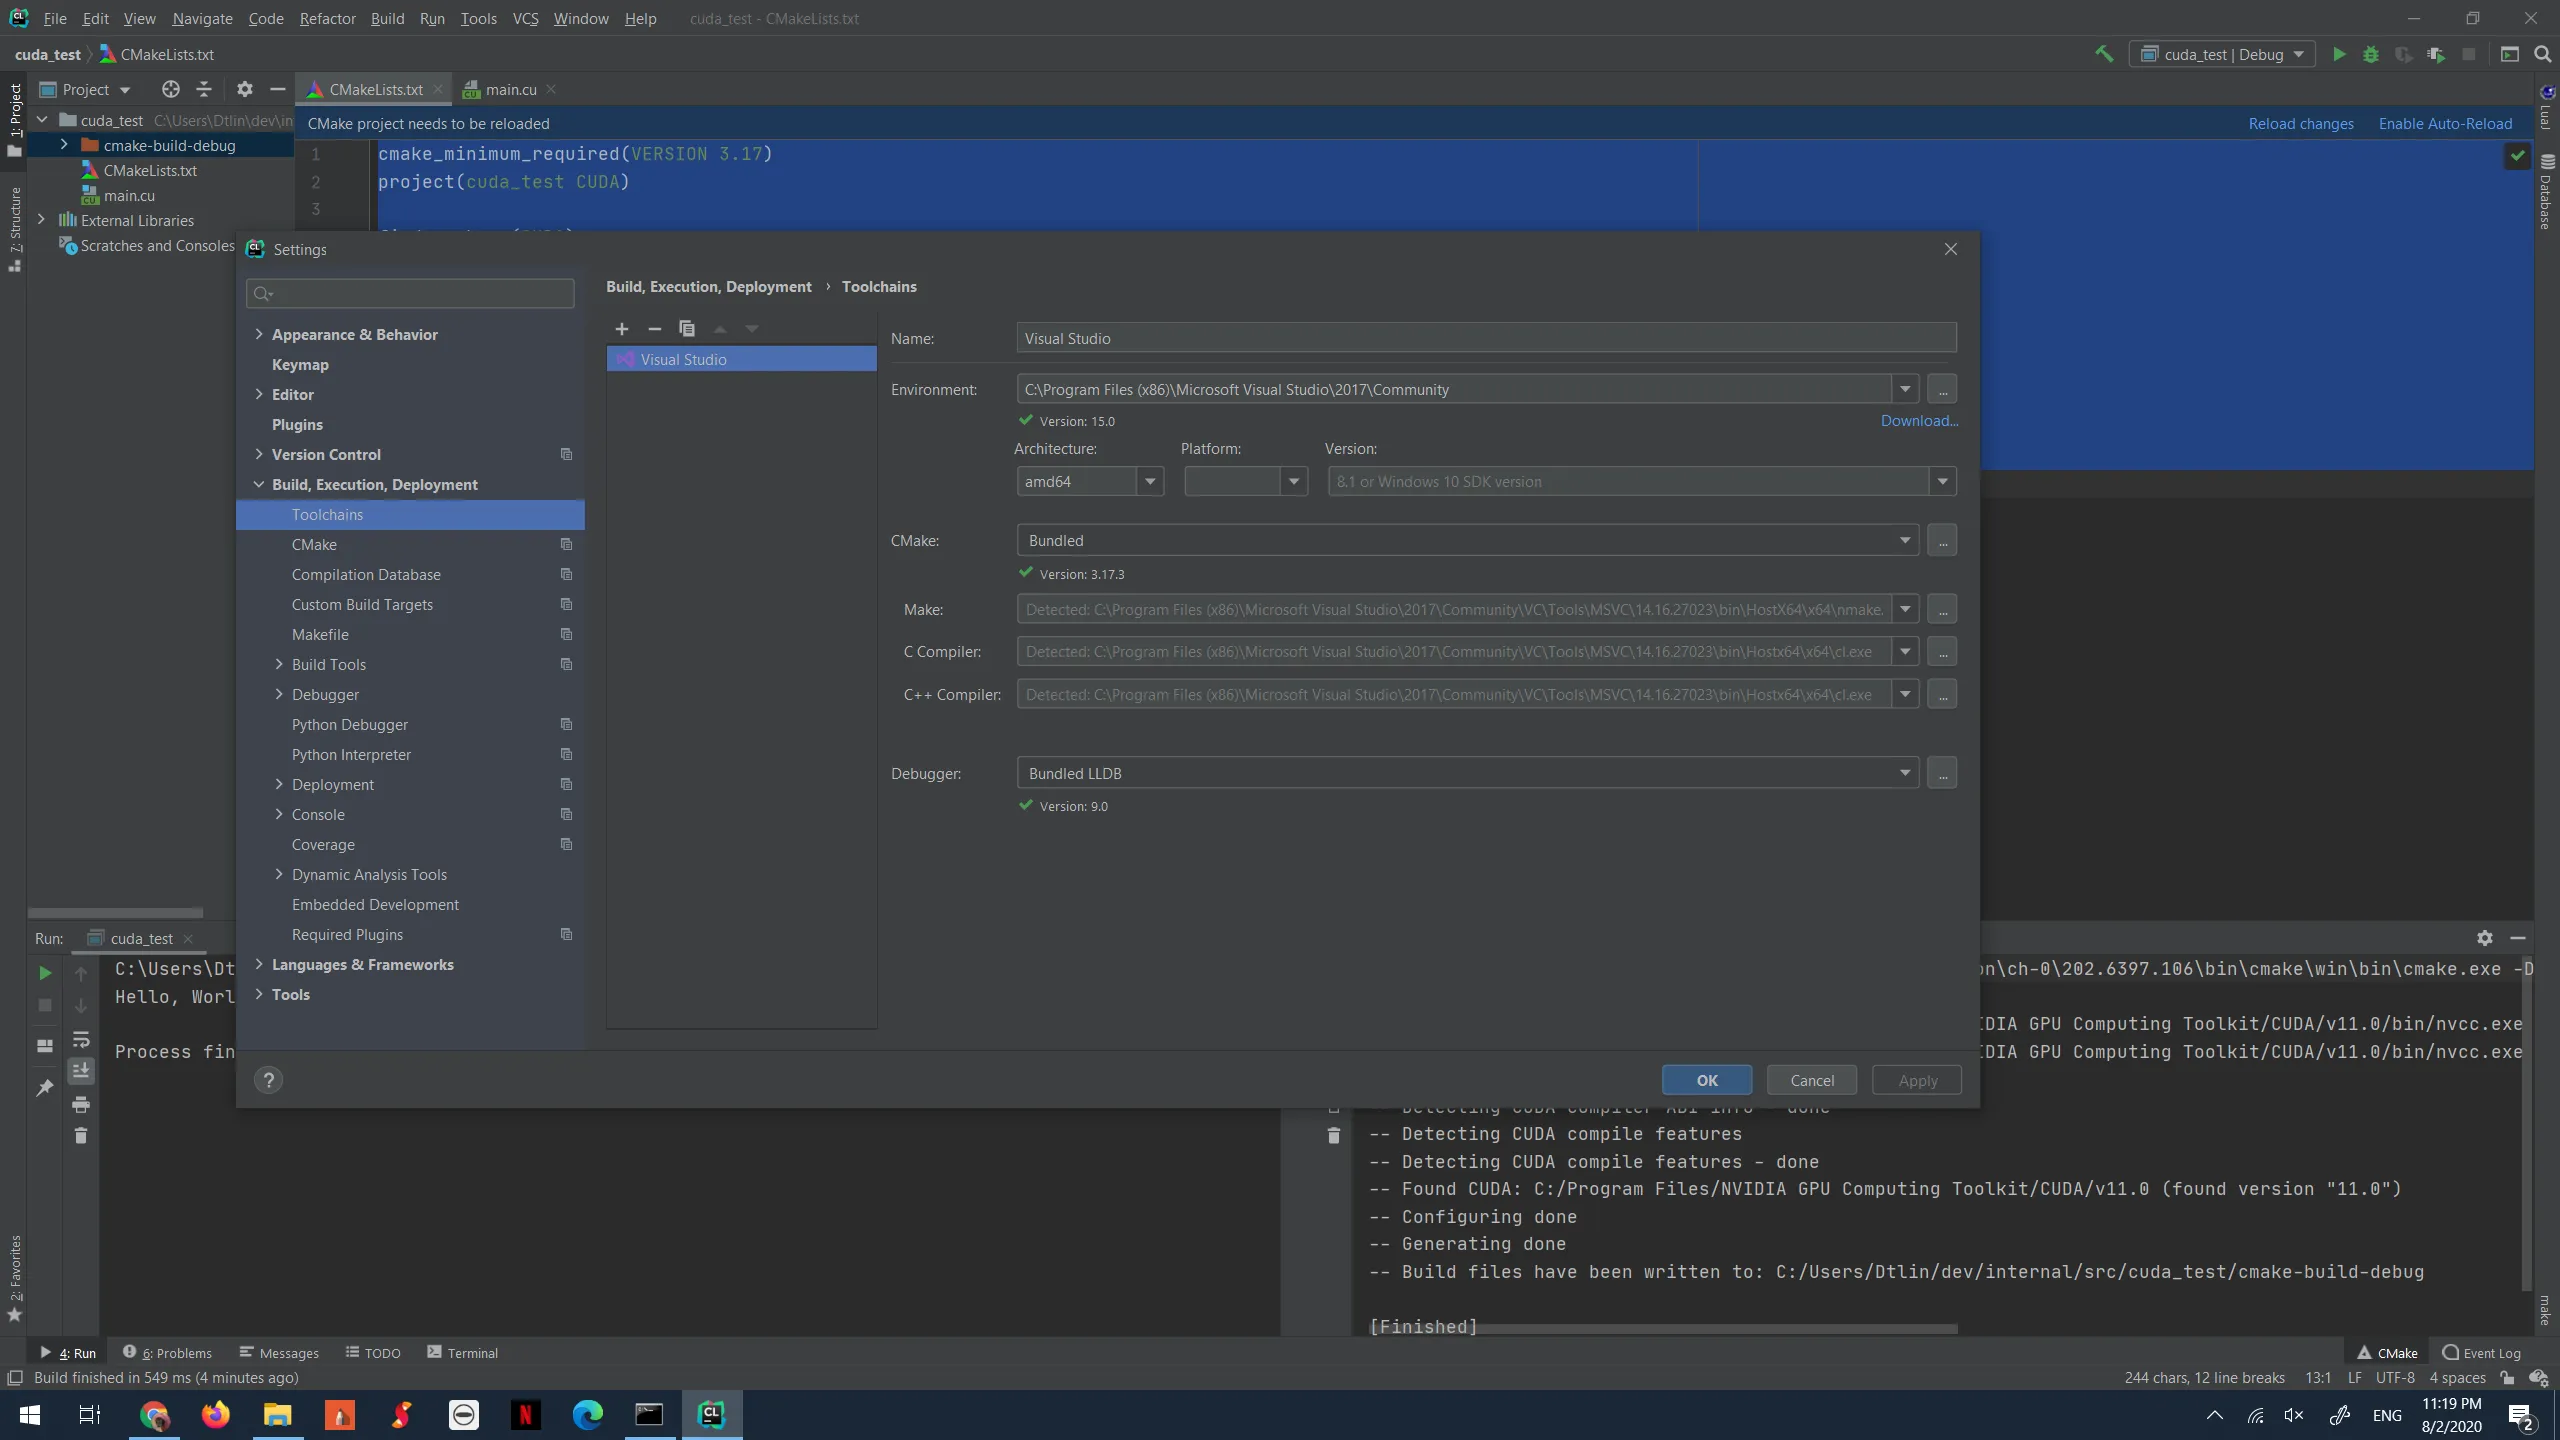Toggle soft-wrap in Run console

pos(81,1039)
